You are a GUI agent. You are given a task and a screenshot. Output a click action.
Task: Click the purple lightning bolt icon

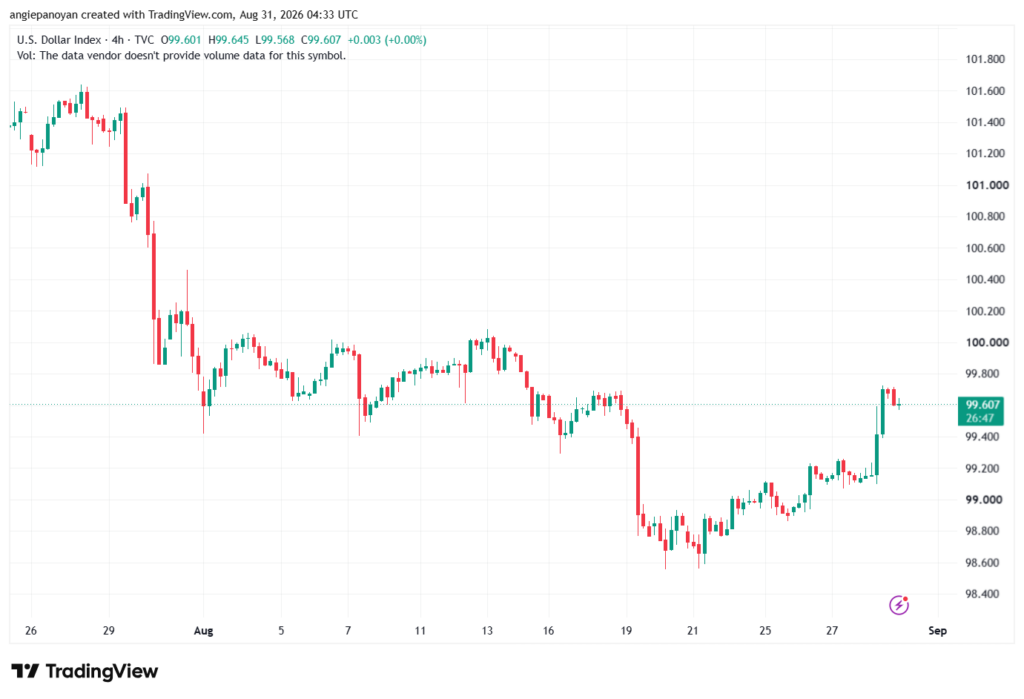(x=899, y=605)
